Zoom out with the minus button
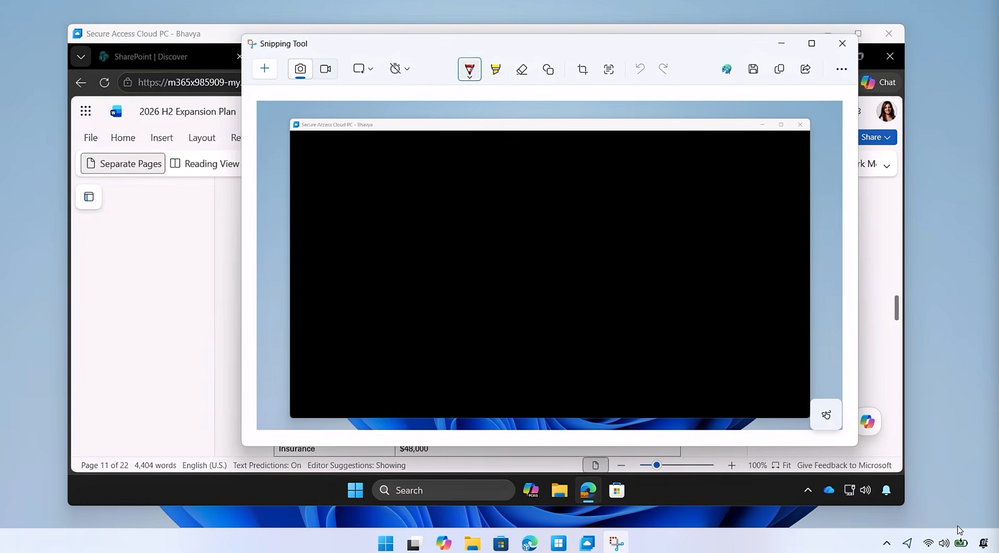The image size is (999, 553). click(621, 466)
